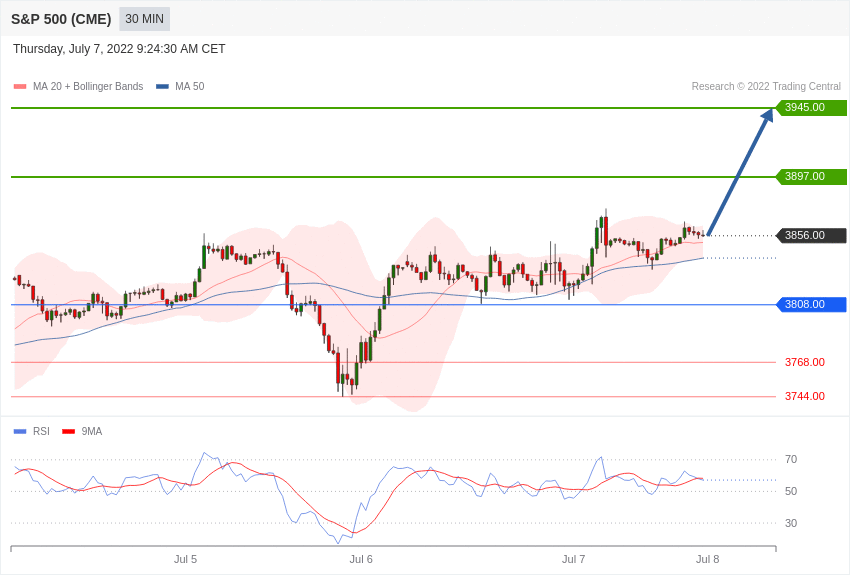This screenshot has height=576, width=850.
Task: Click the 3768.00 red support label
Action: 804,363
